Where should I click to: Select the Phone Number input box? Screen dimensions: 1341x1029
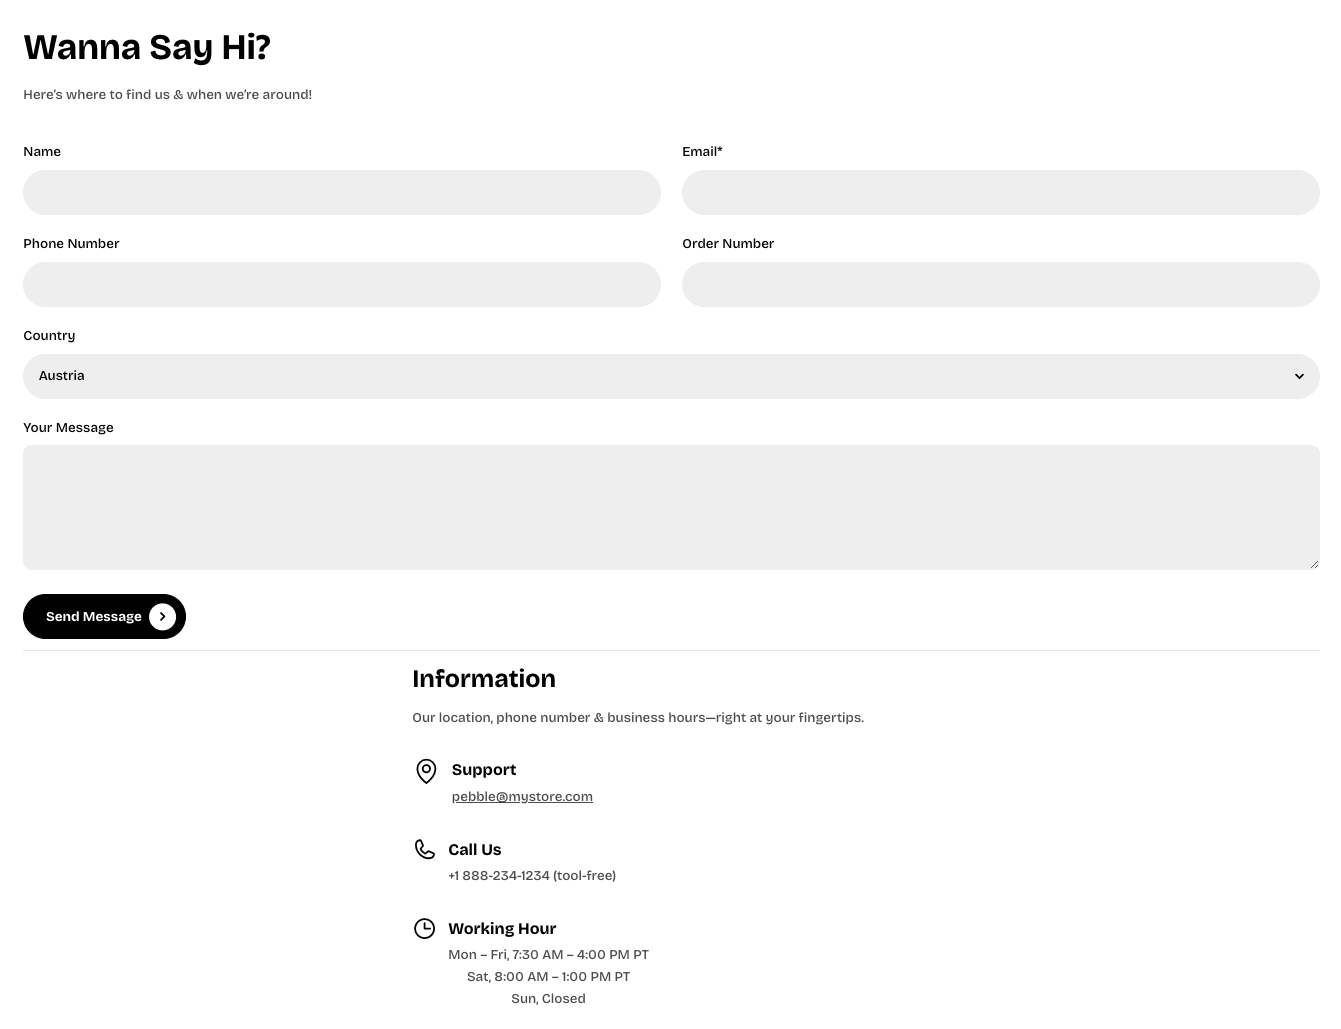point(342,284)
